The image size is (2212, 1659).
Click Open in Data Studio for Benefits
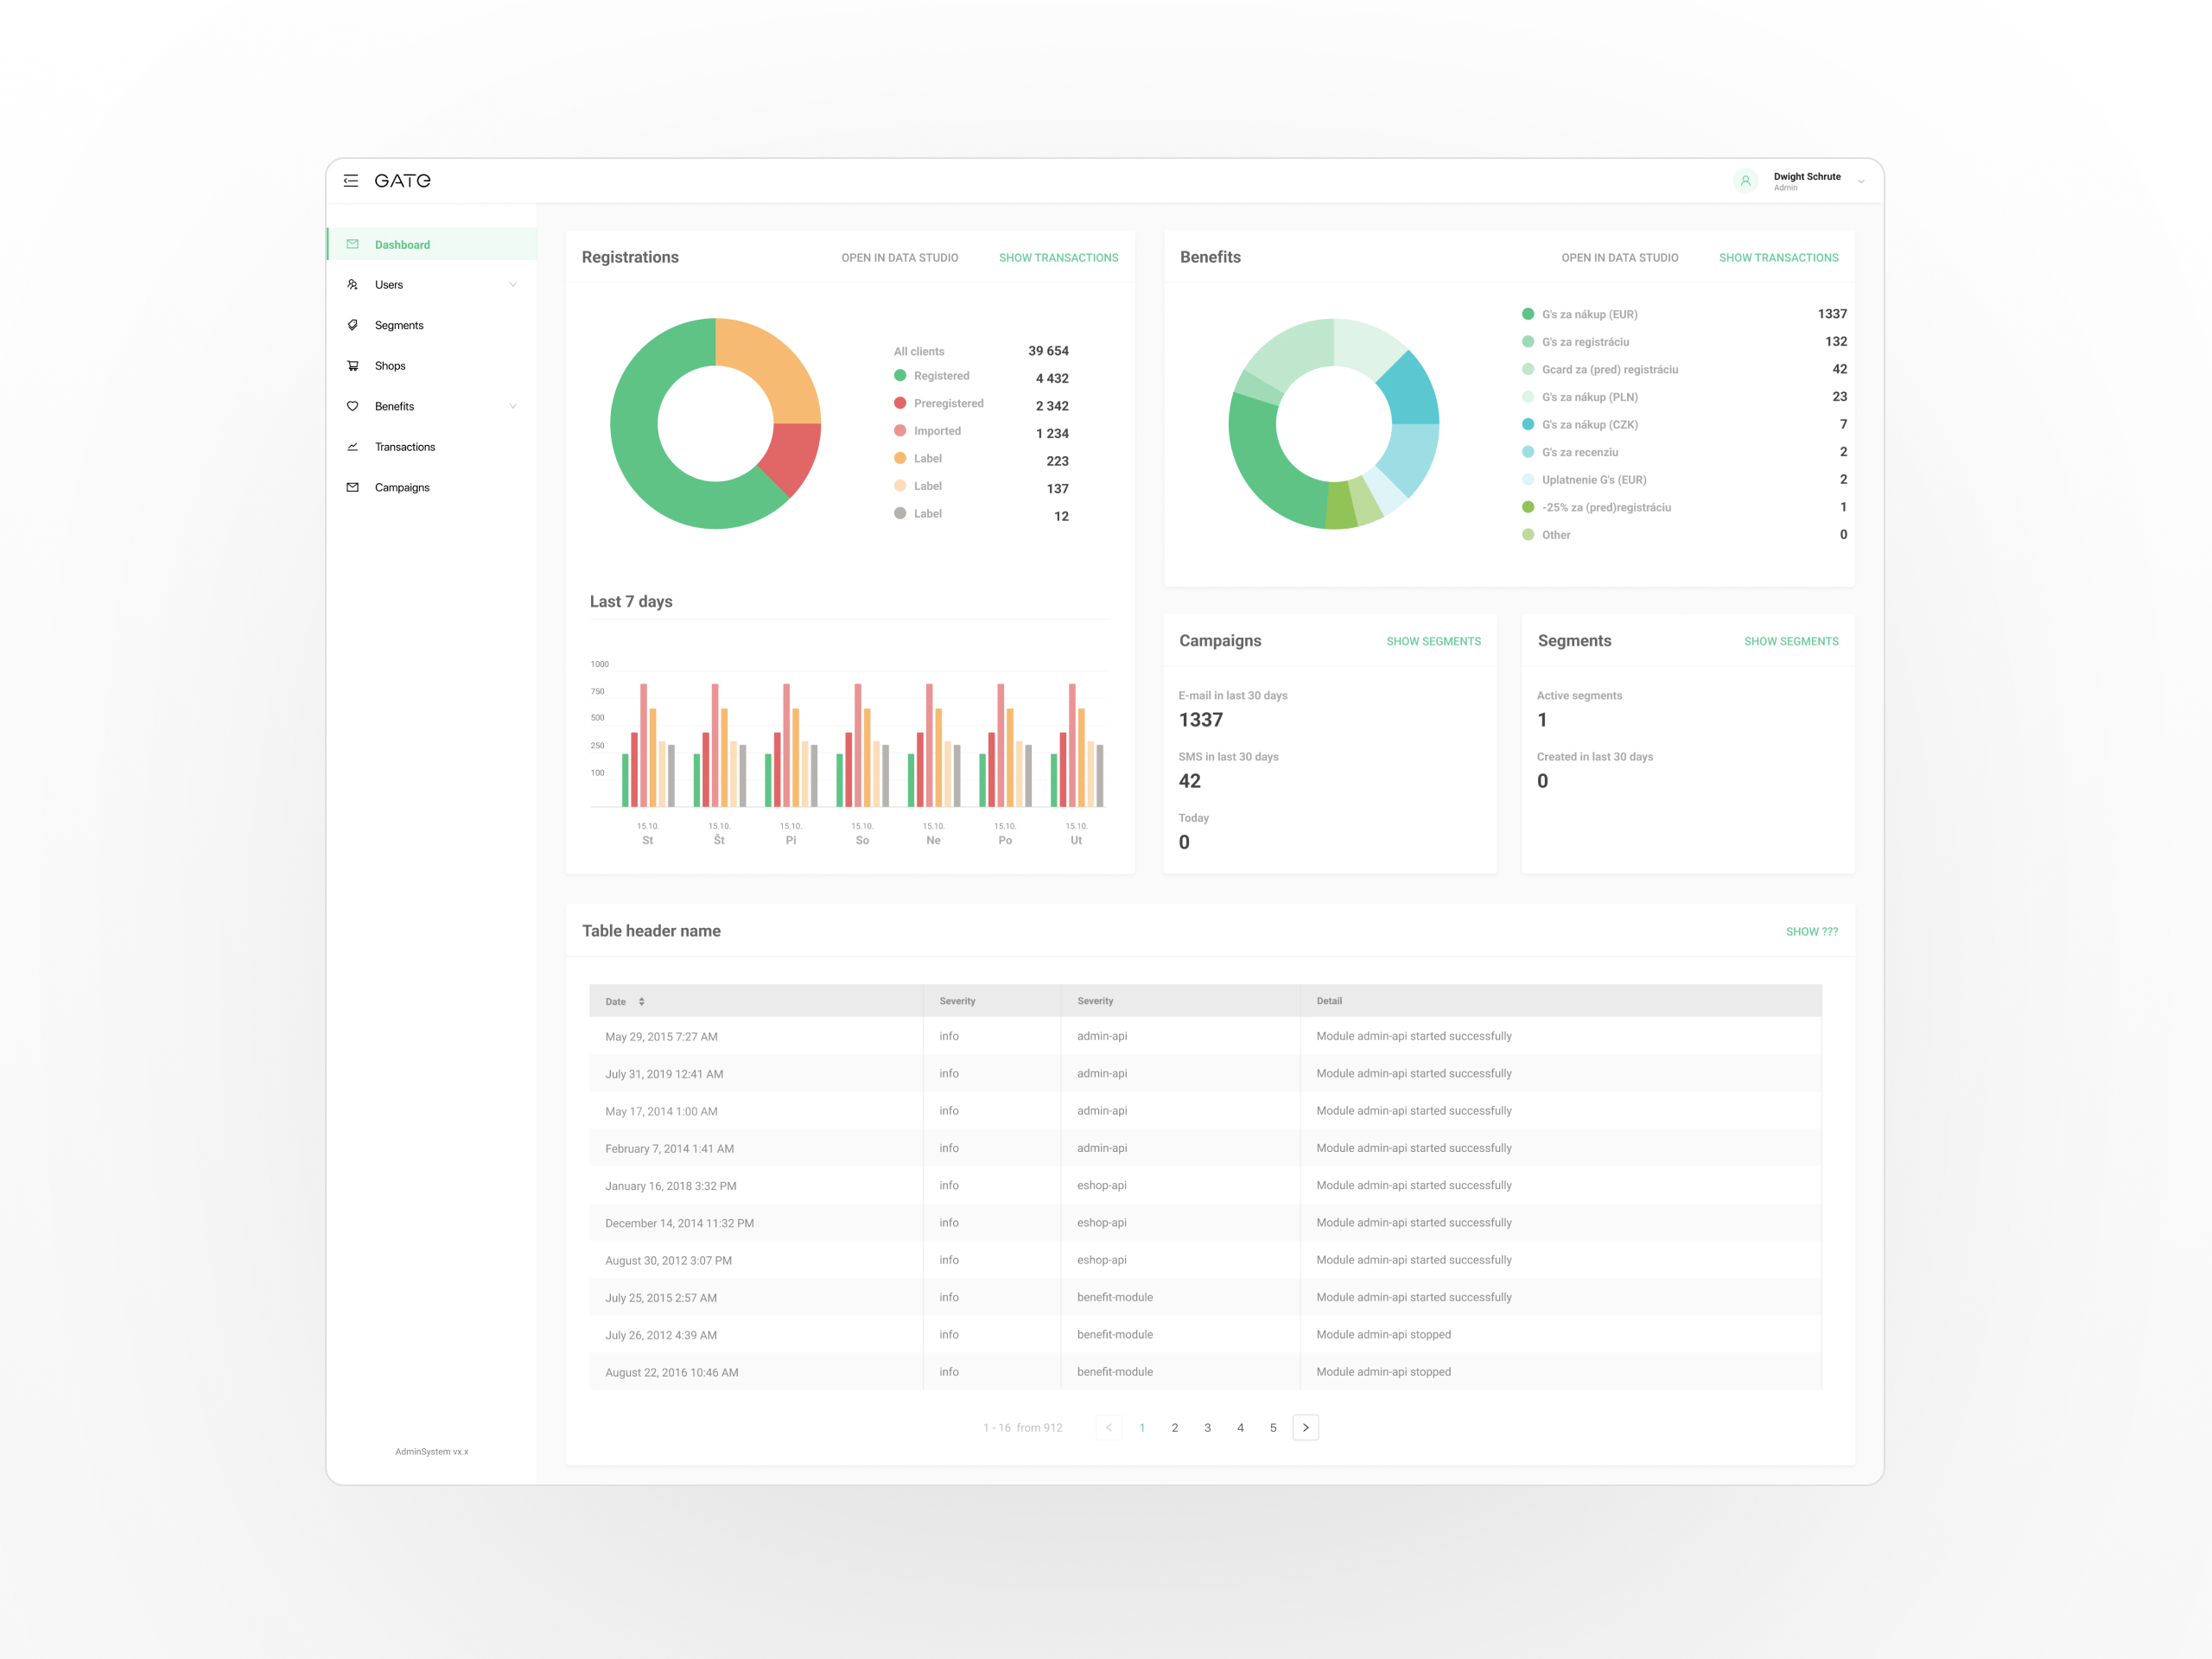click(x=1619, y=258)
